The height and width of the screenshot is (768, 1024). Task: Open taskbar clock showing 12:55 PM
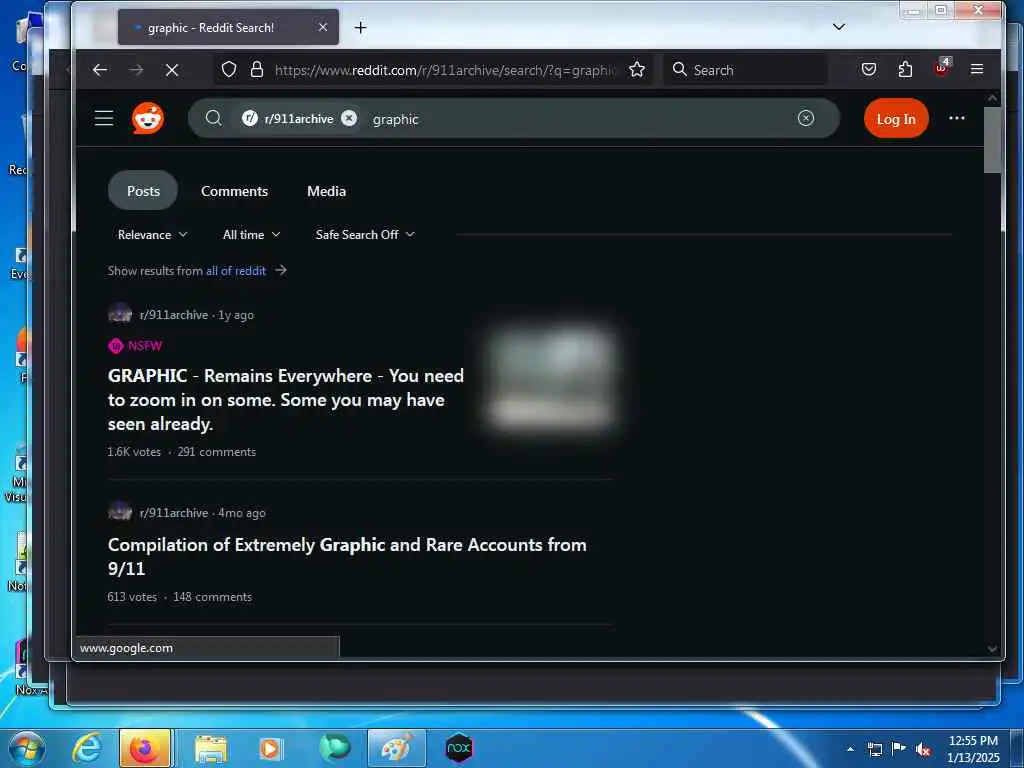(973, 749)
